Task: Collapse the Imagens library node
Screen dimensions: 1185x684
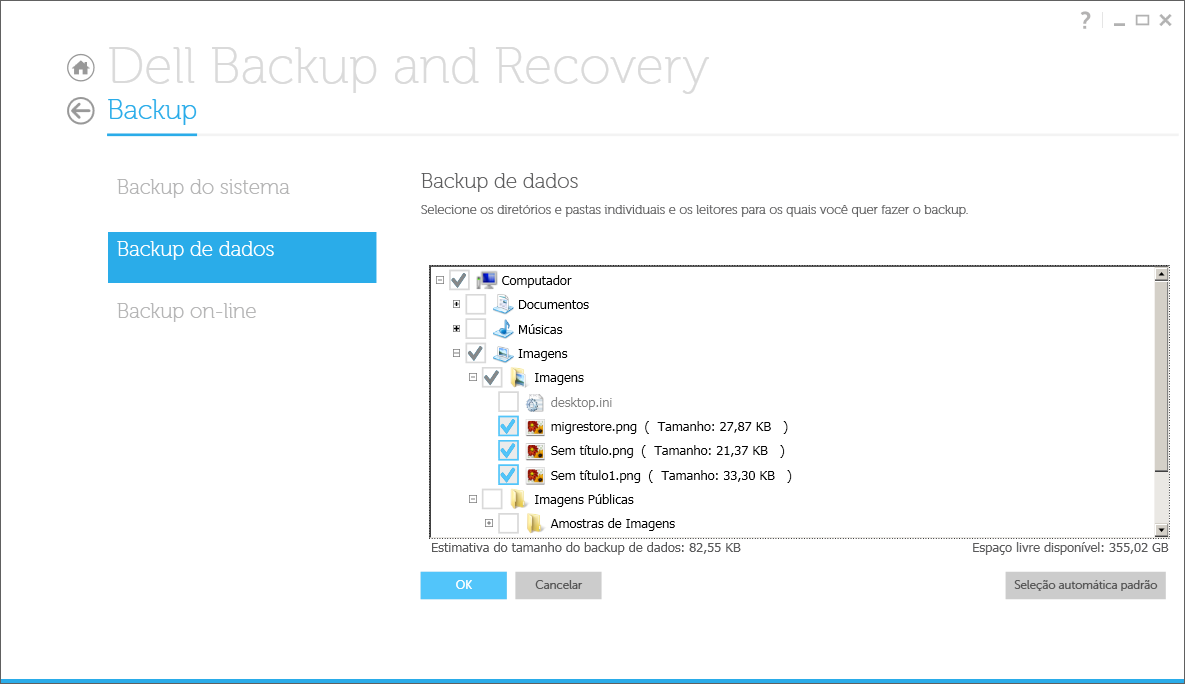Action: coord(456,353)
